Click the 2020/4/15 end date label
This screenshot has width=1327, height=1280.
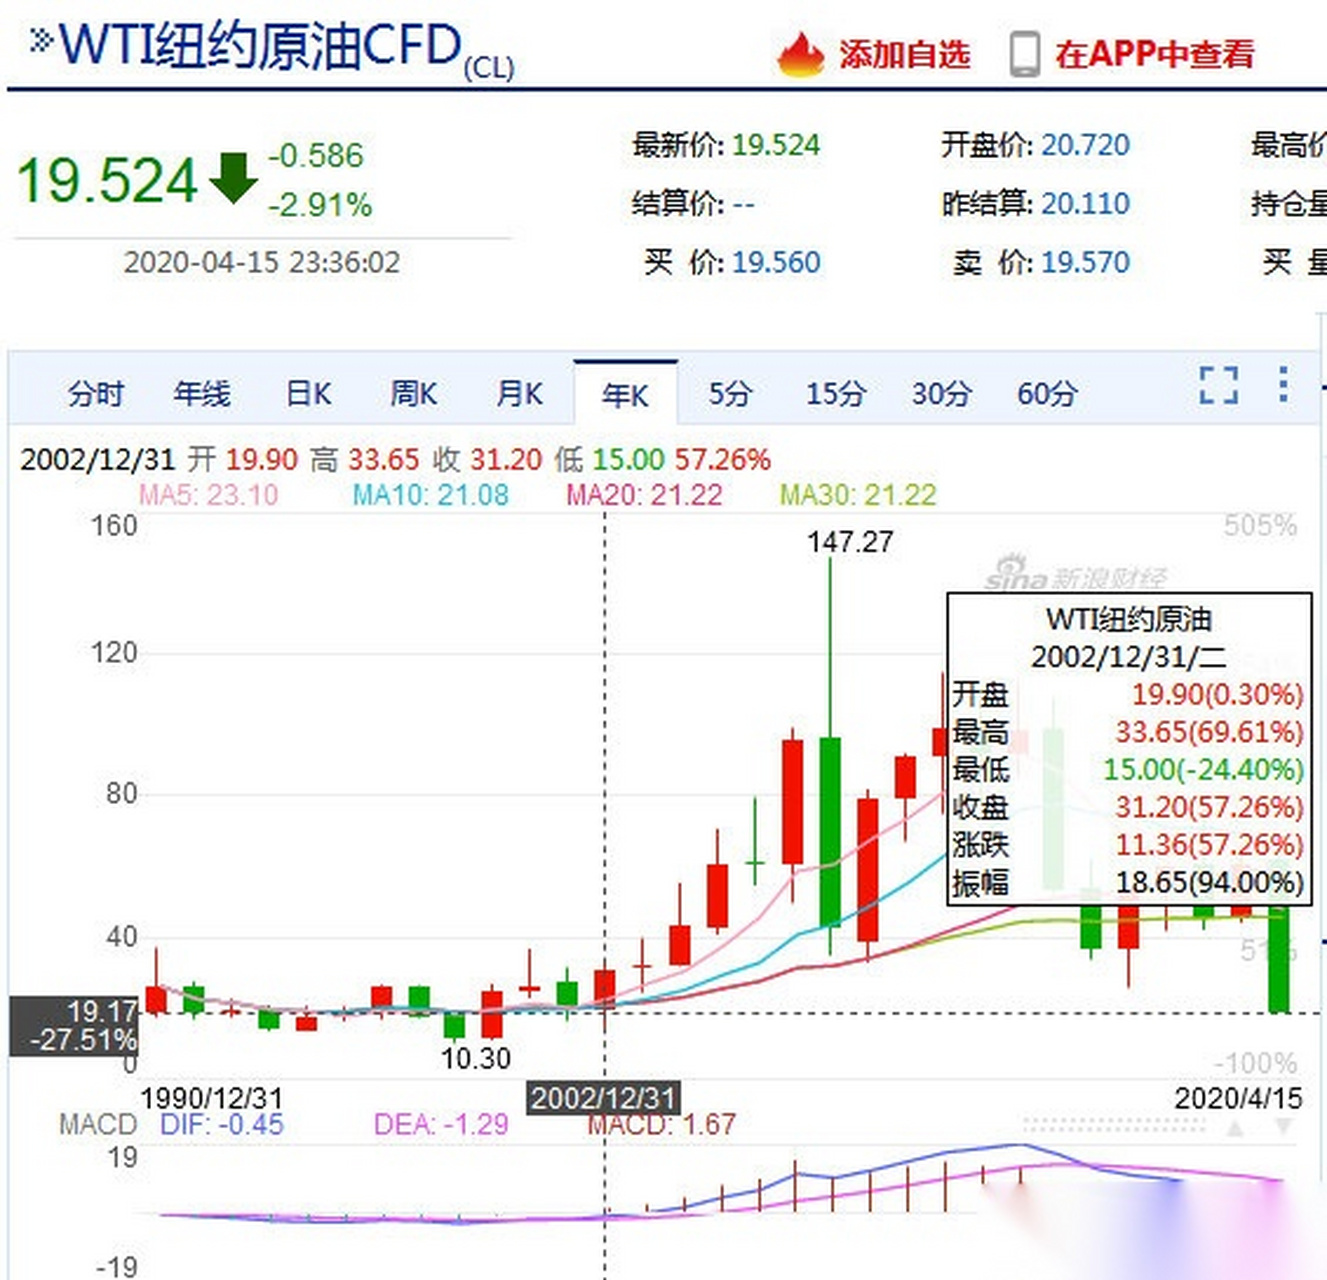tap(1238, 1098)
